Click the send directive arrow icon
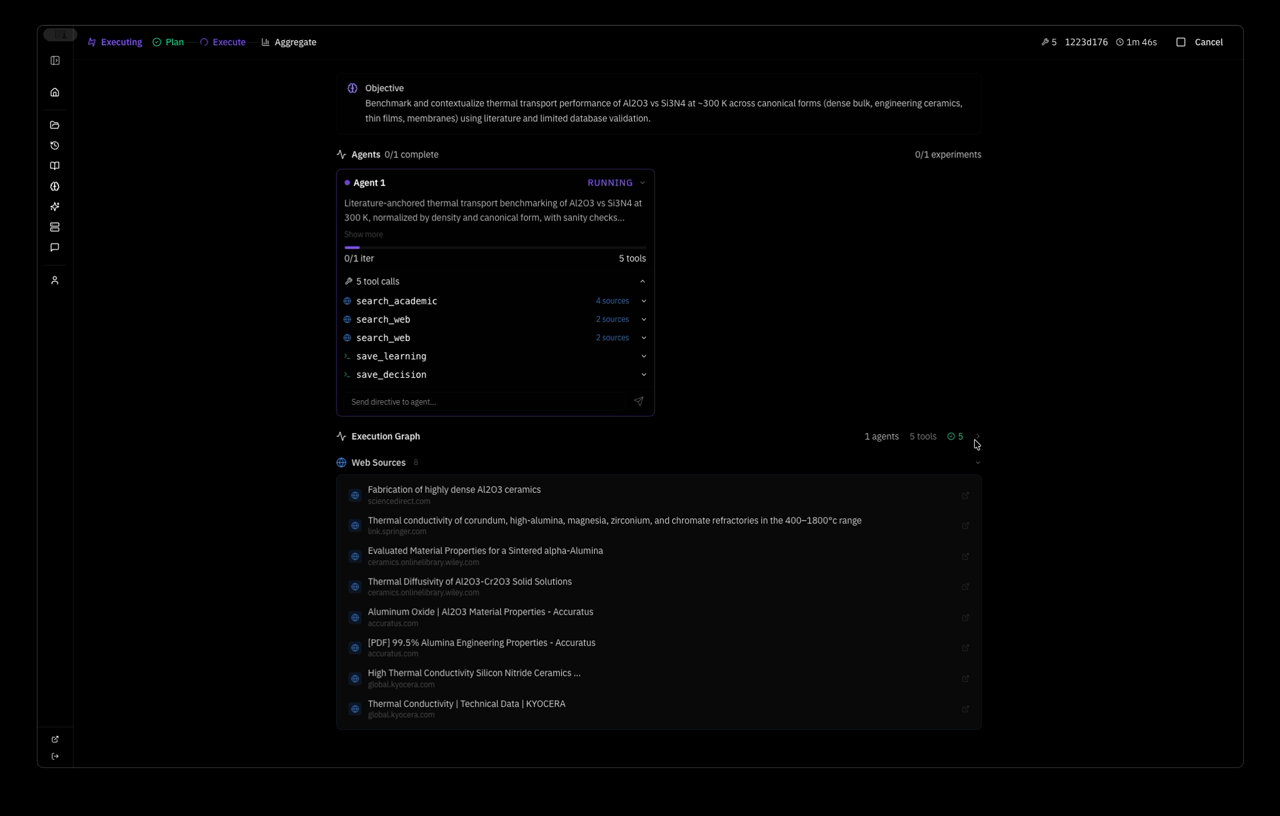The height and width of the screenshot is (816, 1280). click(638, 402)
